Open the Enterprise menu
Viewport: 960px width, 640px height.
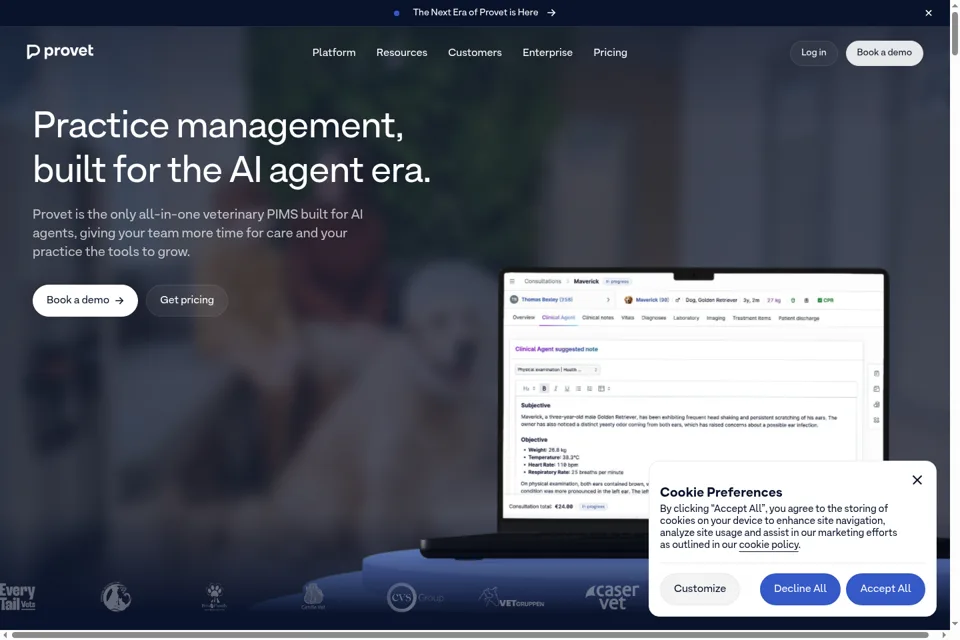(x=547, y=53)
